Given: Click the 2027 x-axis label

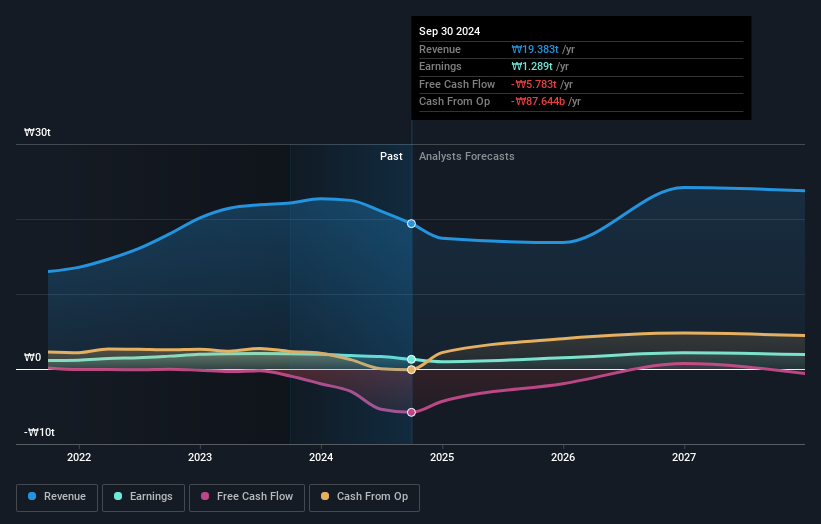Looking at the screenshot, I should (x=684, y=458).
